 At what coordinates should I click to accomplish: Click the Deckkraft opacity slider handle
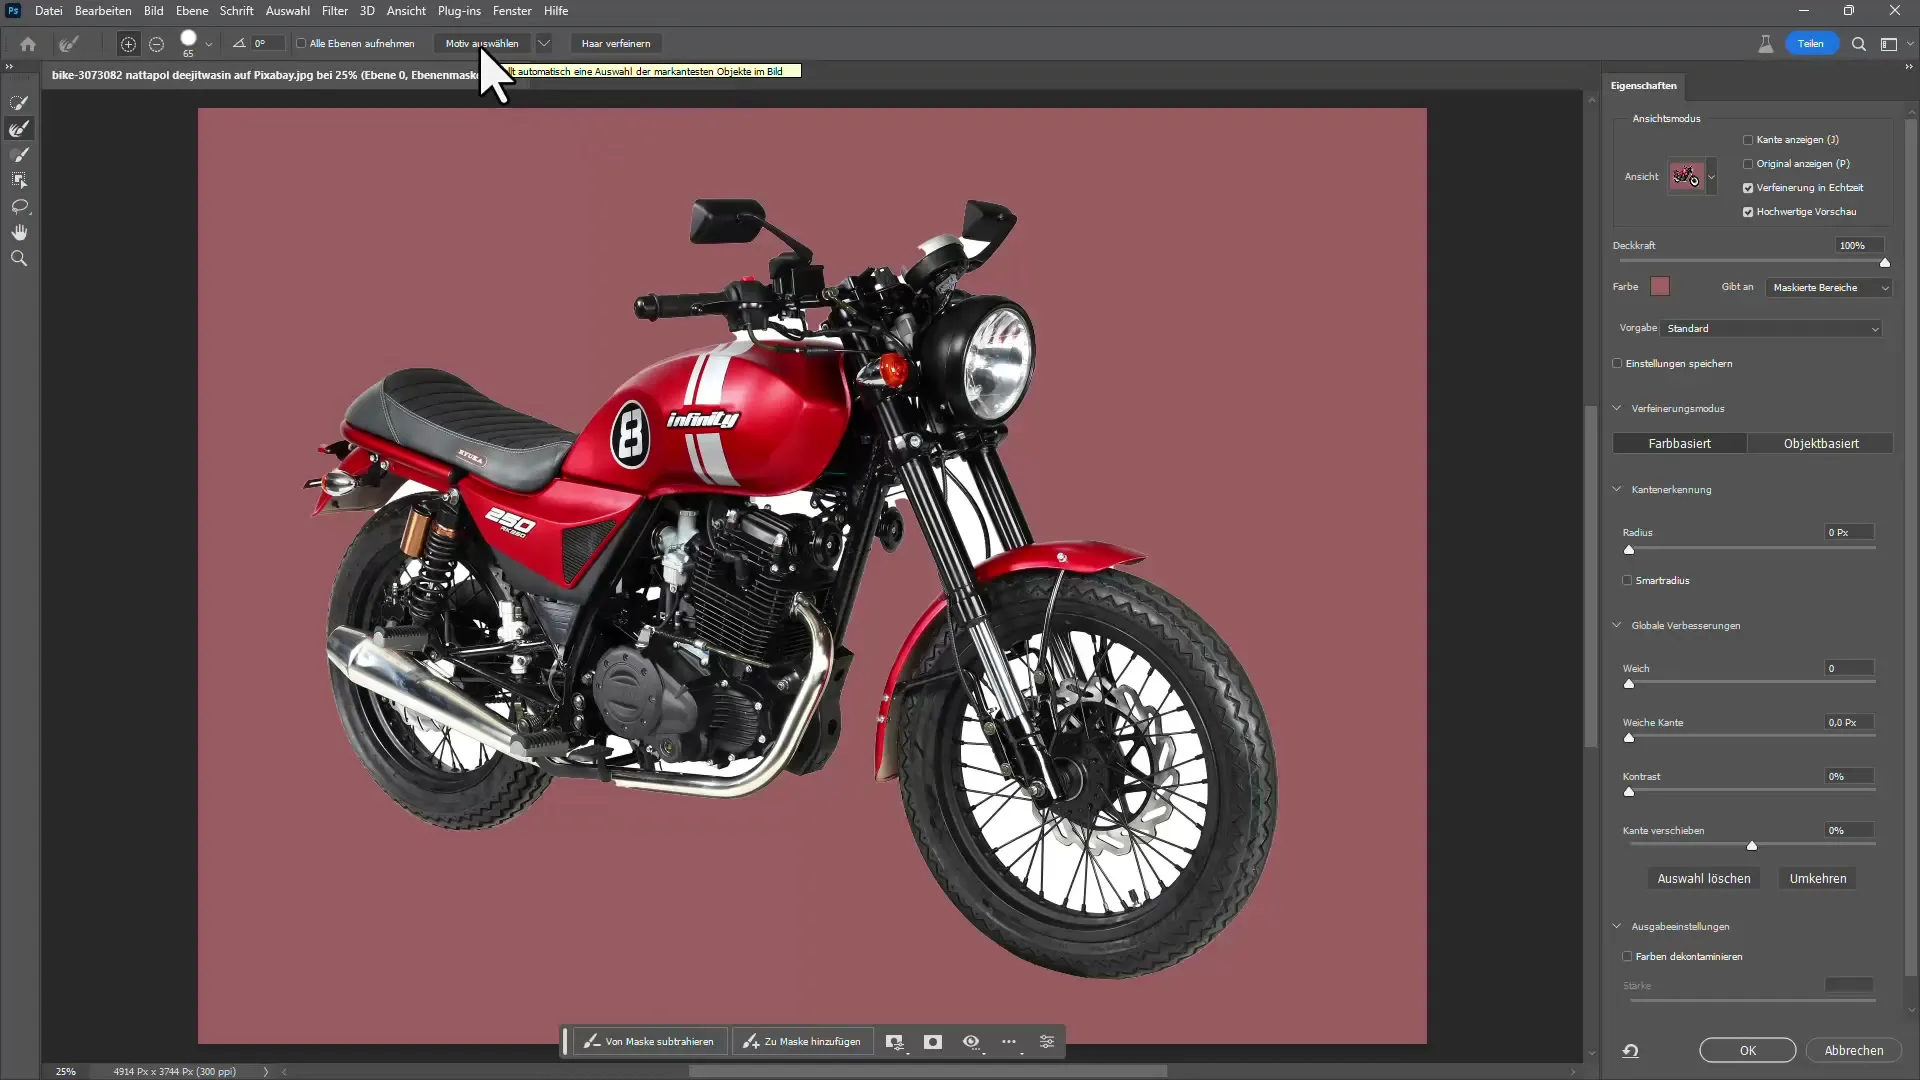pos(1885,263)
